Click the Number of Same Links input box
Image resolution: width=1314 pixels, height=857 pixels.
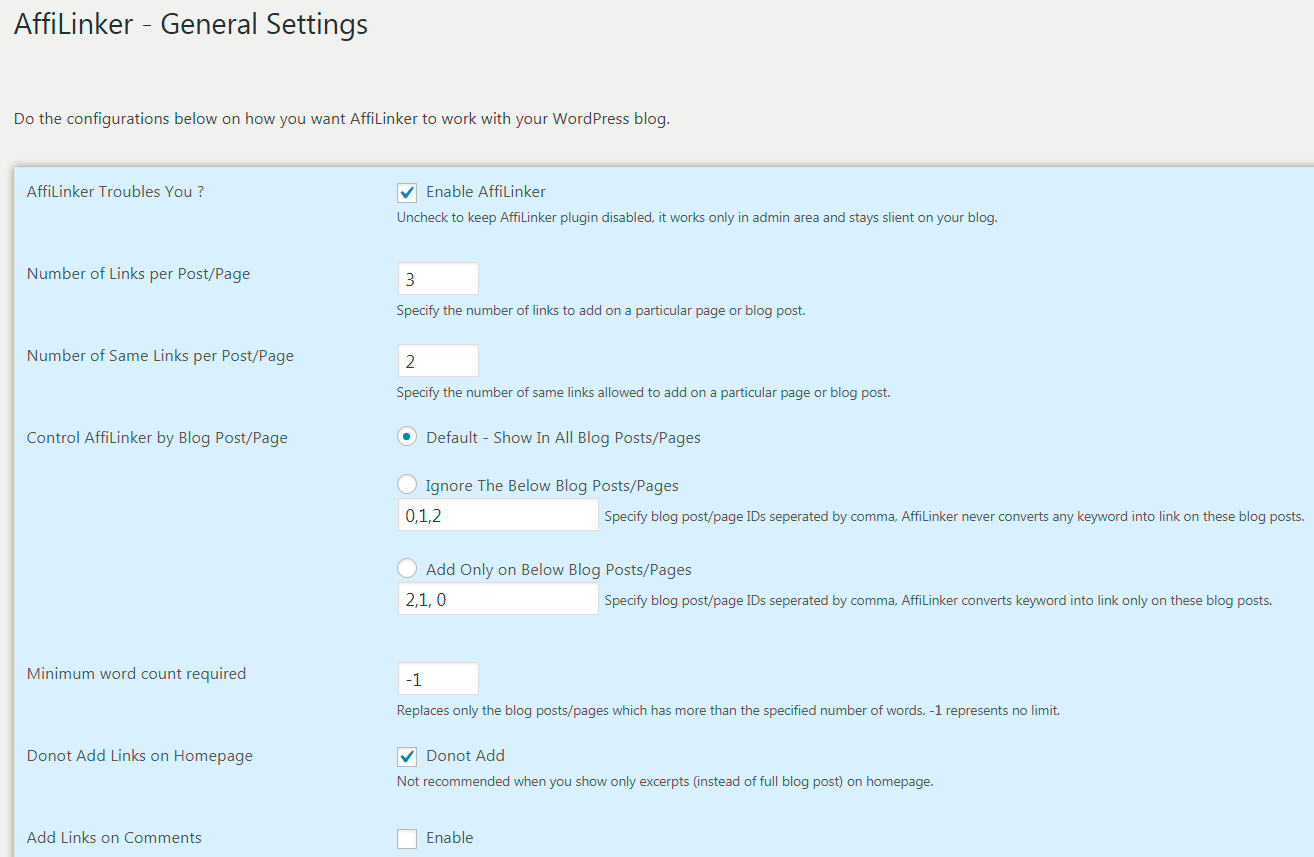point(438,361)
